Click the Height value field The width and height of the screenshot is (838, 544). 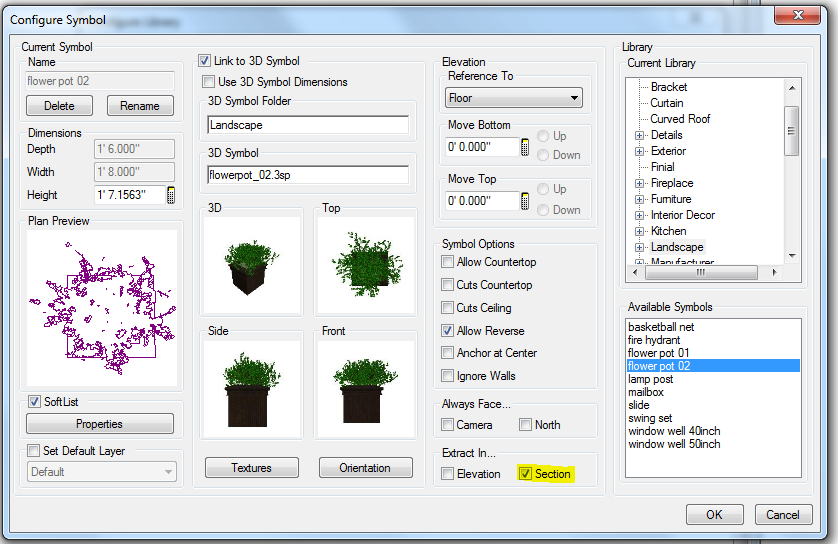(x=130, y=195)
